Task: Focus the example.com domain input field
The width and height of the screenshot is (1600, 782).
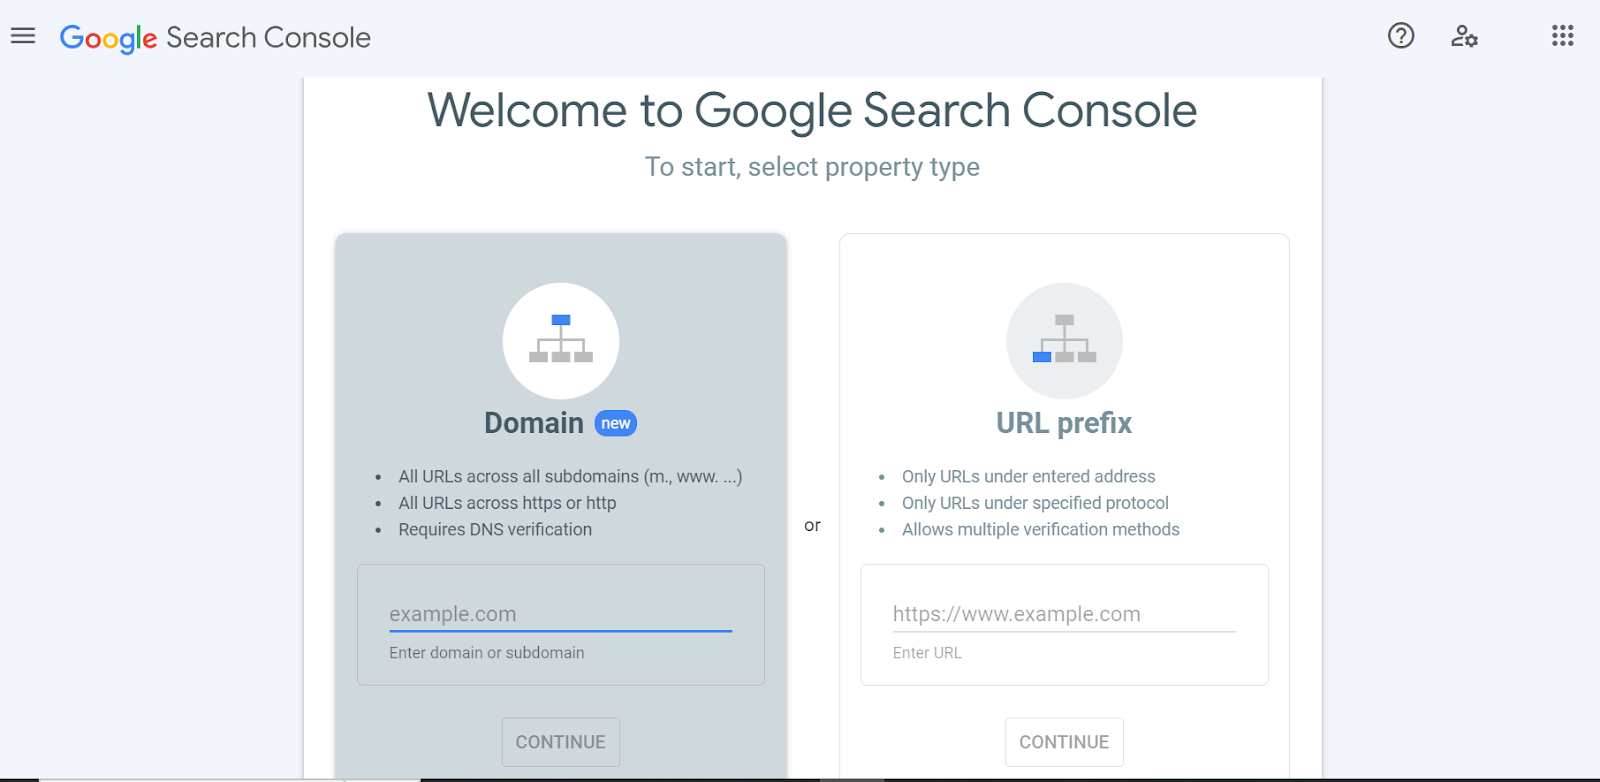Action: (561, 614)
